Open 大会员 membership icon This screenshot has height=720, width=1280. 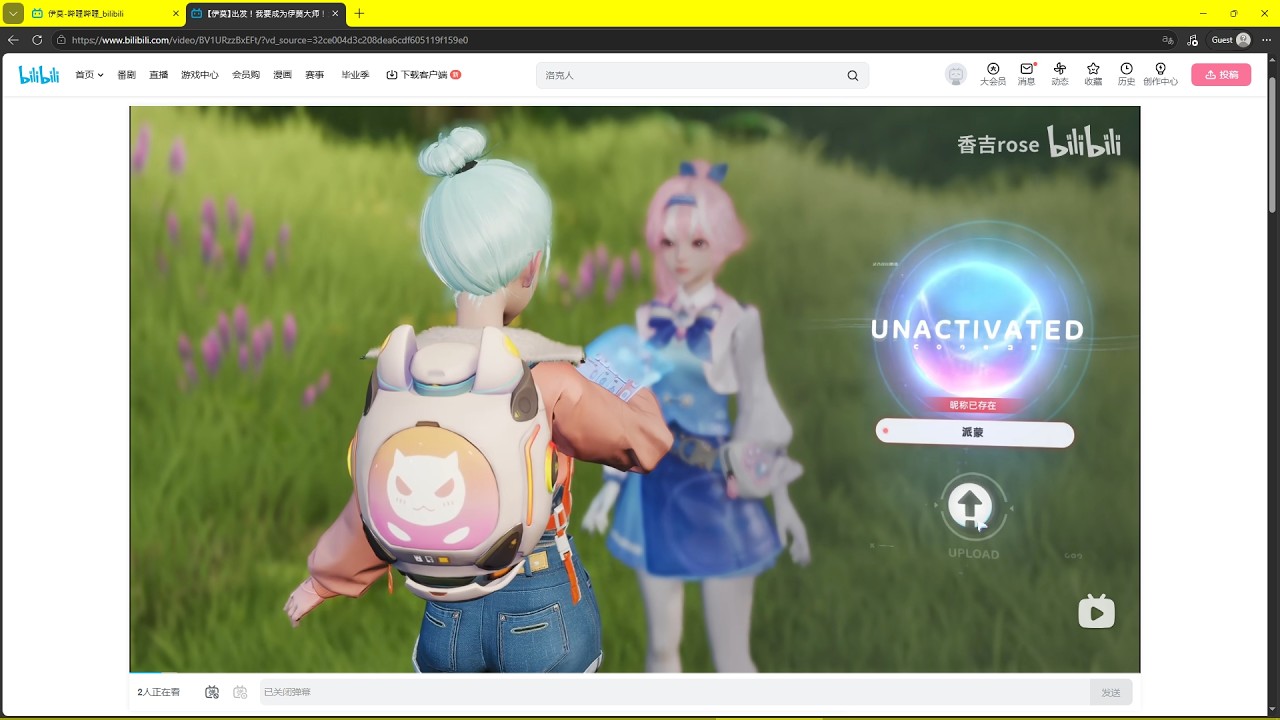click(x=993, y=74)
